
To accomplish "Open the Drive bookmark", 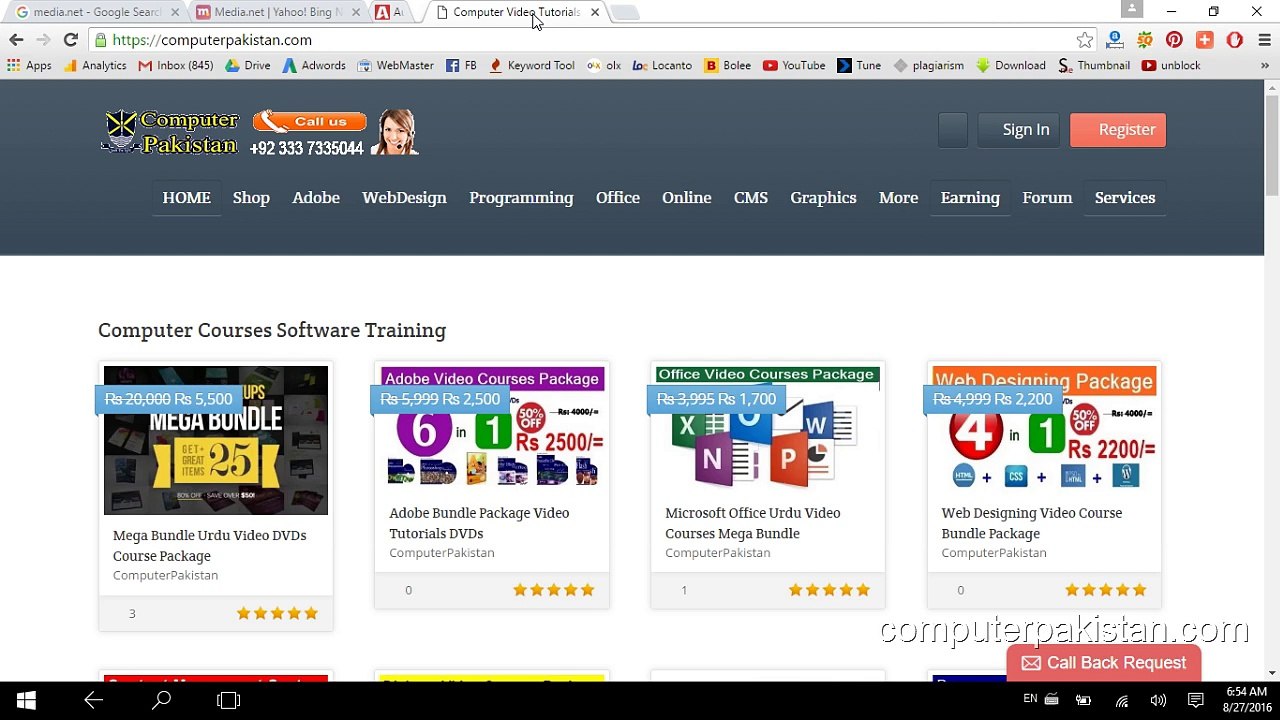I will tap(247, 65).
